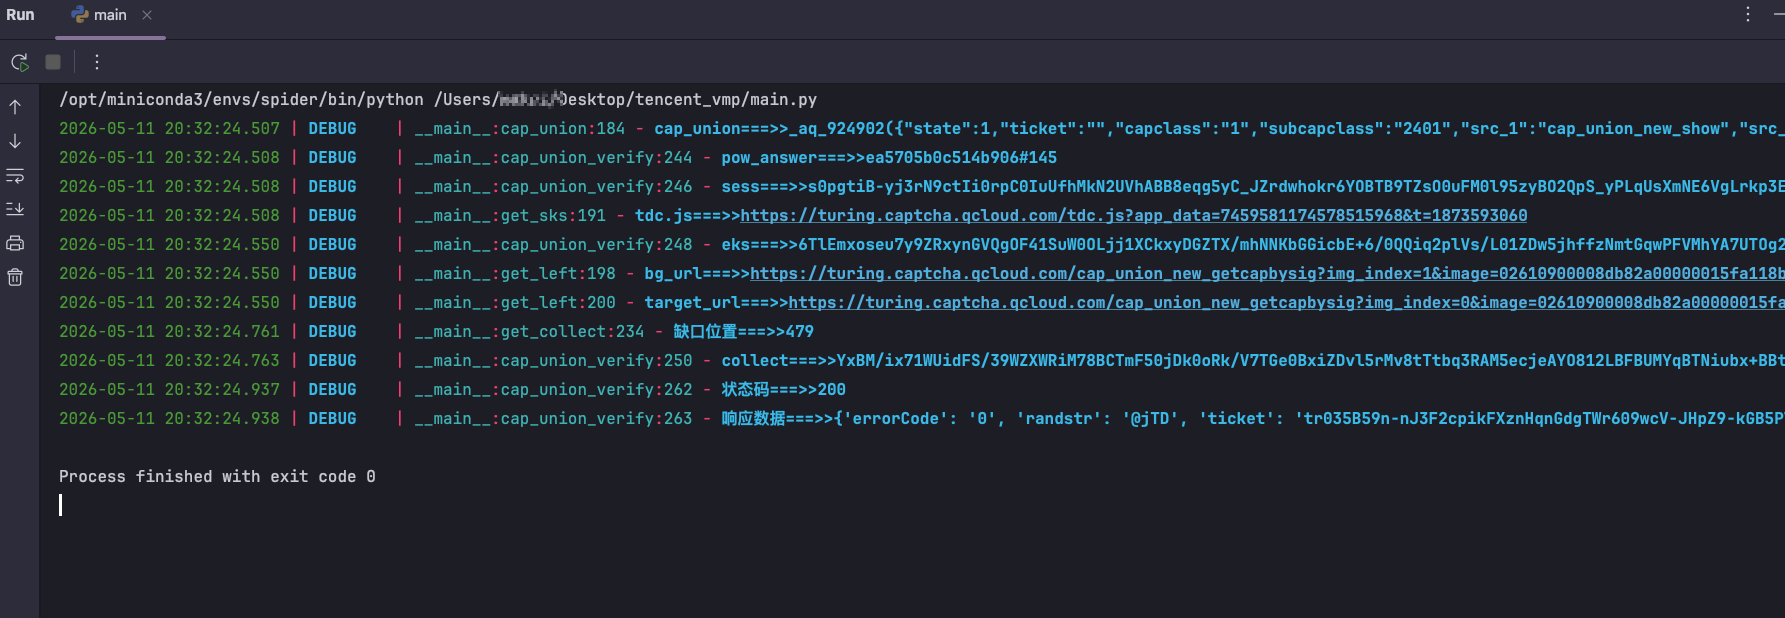
Task: Click the collect log line text
Action: point(1253,360)
